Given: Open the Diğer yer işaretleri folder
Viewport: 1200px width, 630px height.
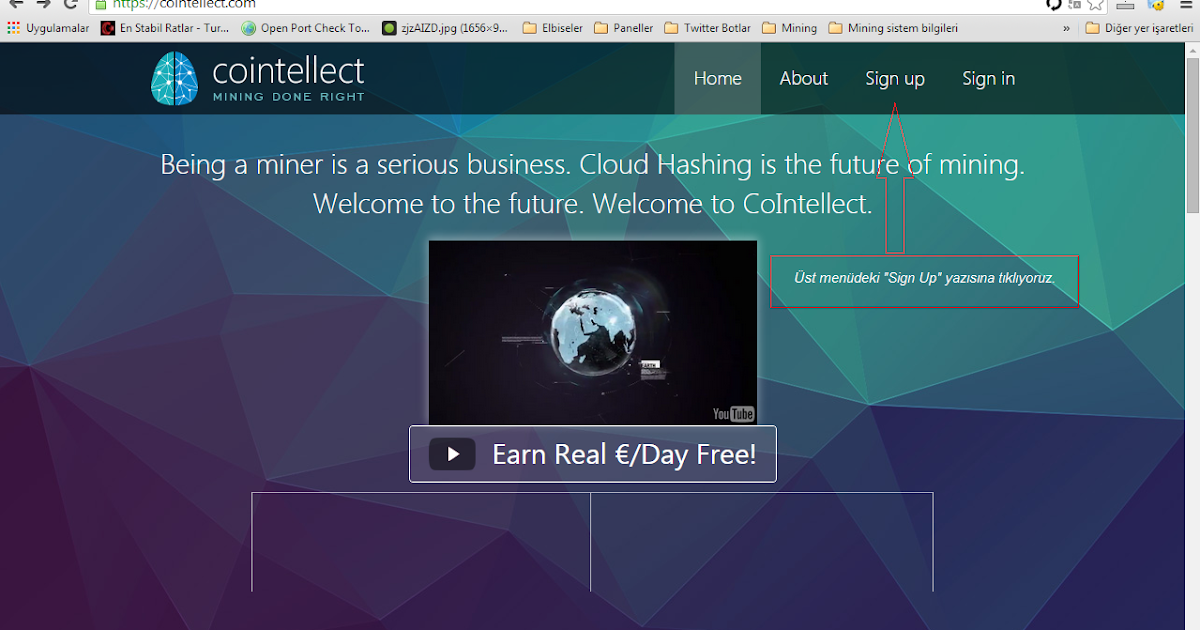Looking at the screenshot, I should [x=1139, y=28].
